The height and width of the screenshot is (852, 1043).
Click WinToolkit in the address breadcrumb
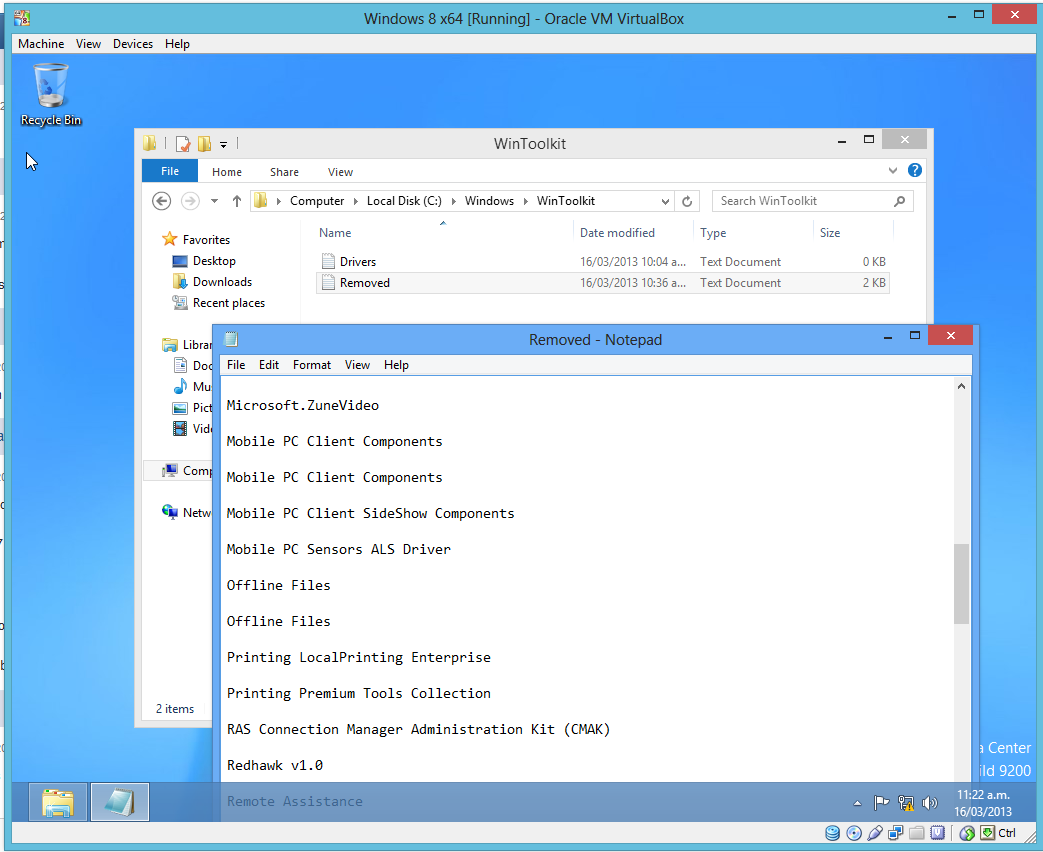pos(565,201)
